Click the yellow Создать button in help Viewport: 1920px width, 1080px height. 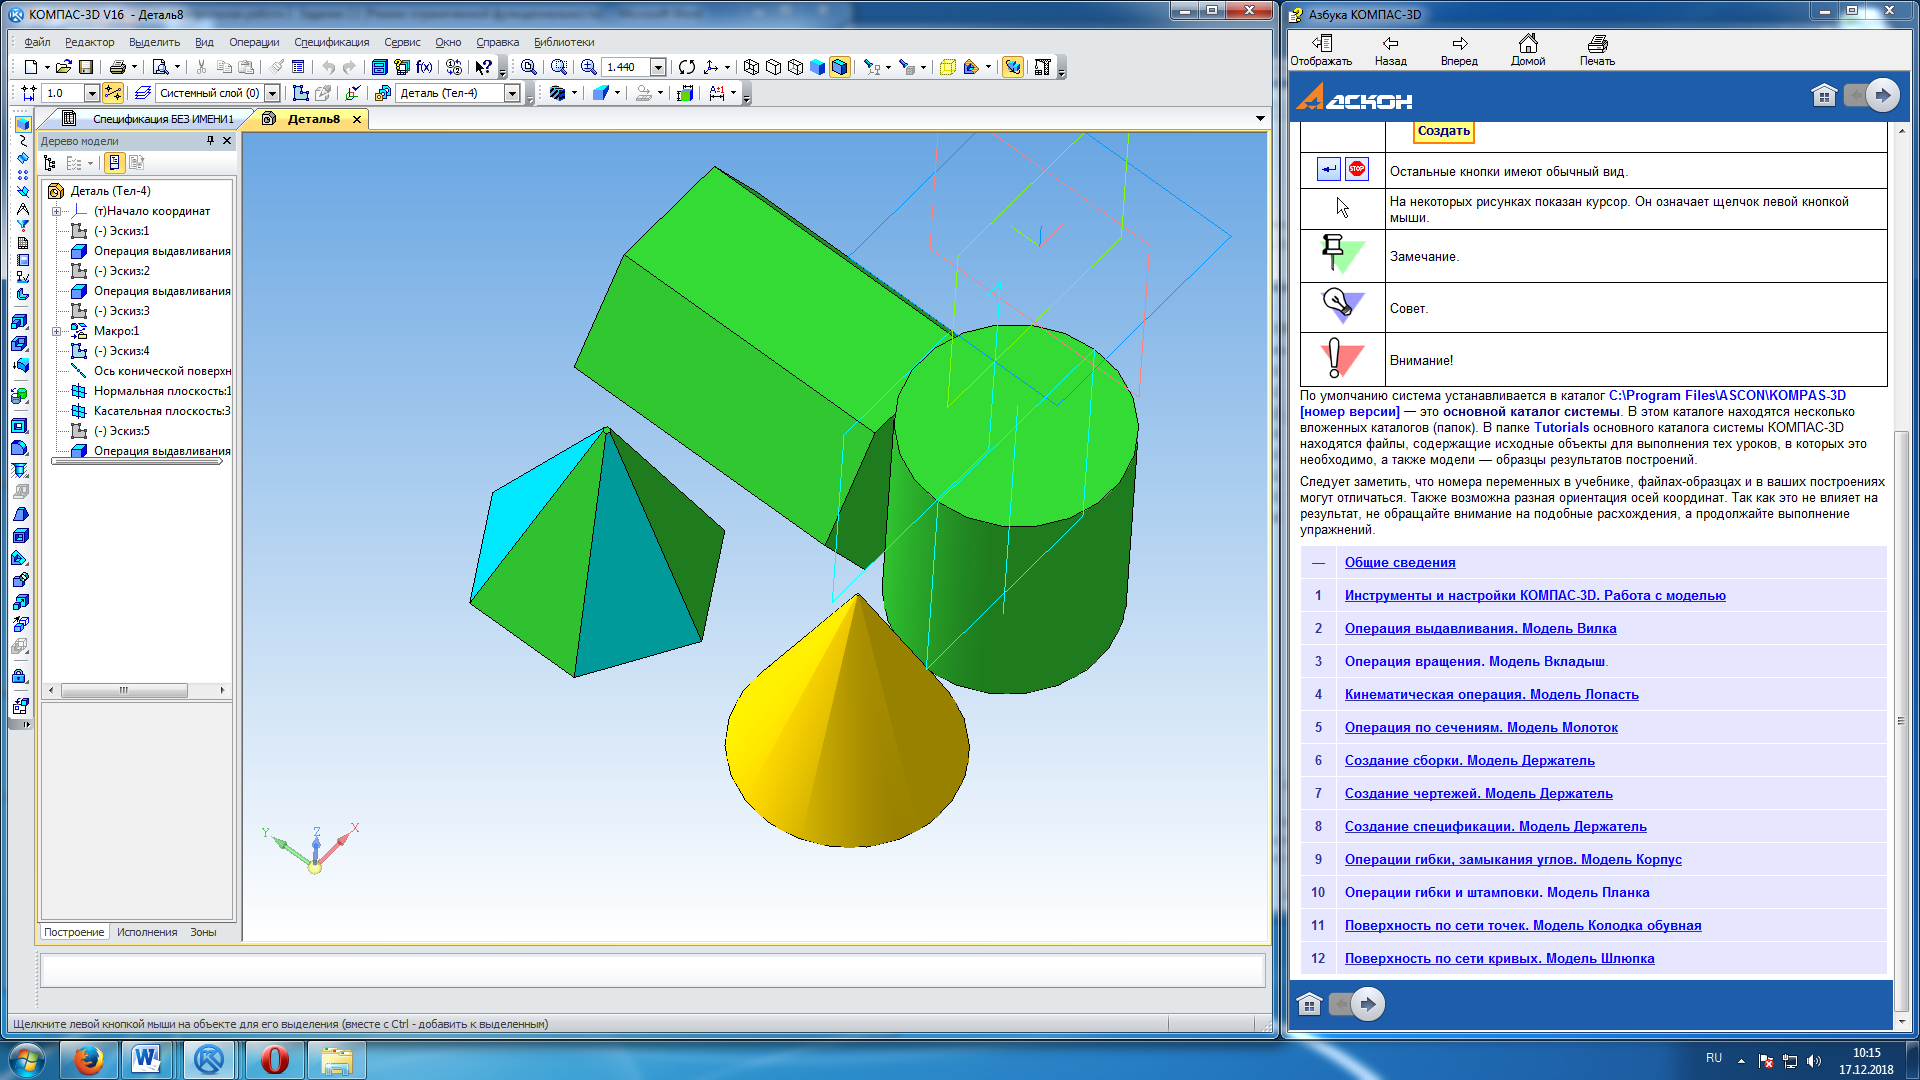1444,131
